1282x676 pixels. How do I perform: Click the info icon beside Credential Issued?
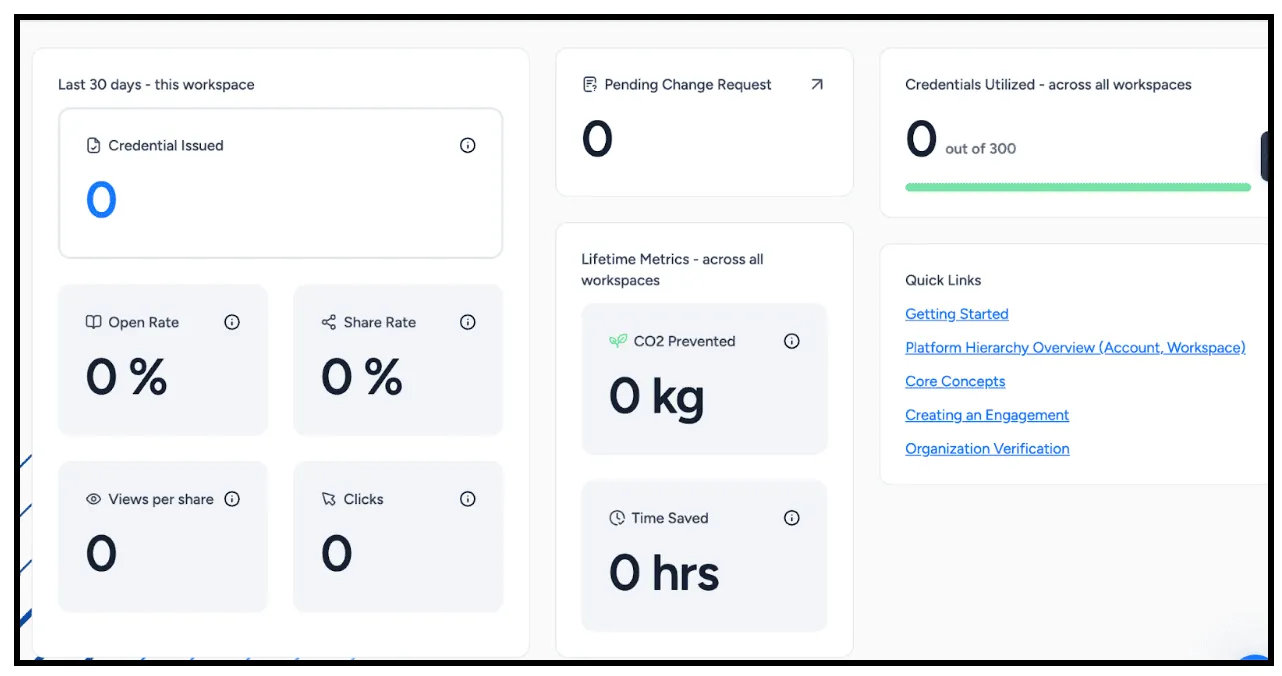(467, 145)
